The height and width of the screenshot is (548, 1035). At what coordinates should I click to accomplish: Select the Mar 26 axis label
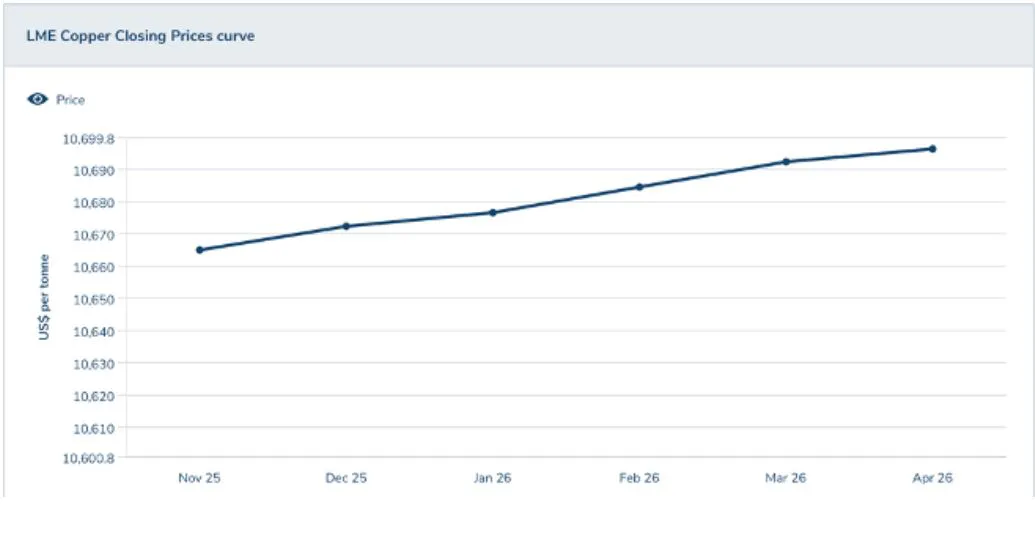click(x=785, y=478)
